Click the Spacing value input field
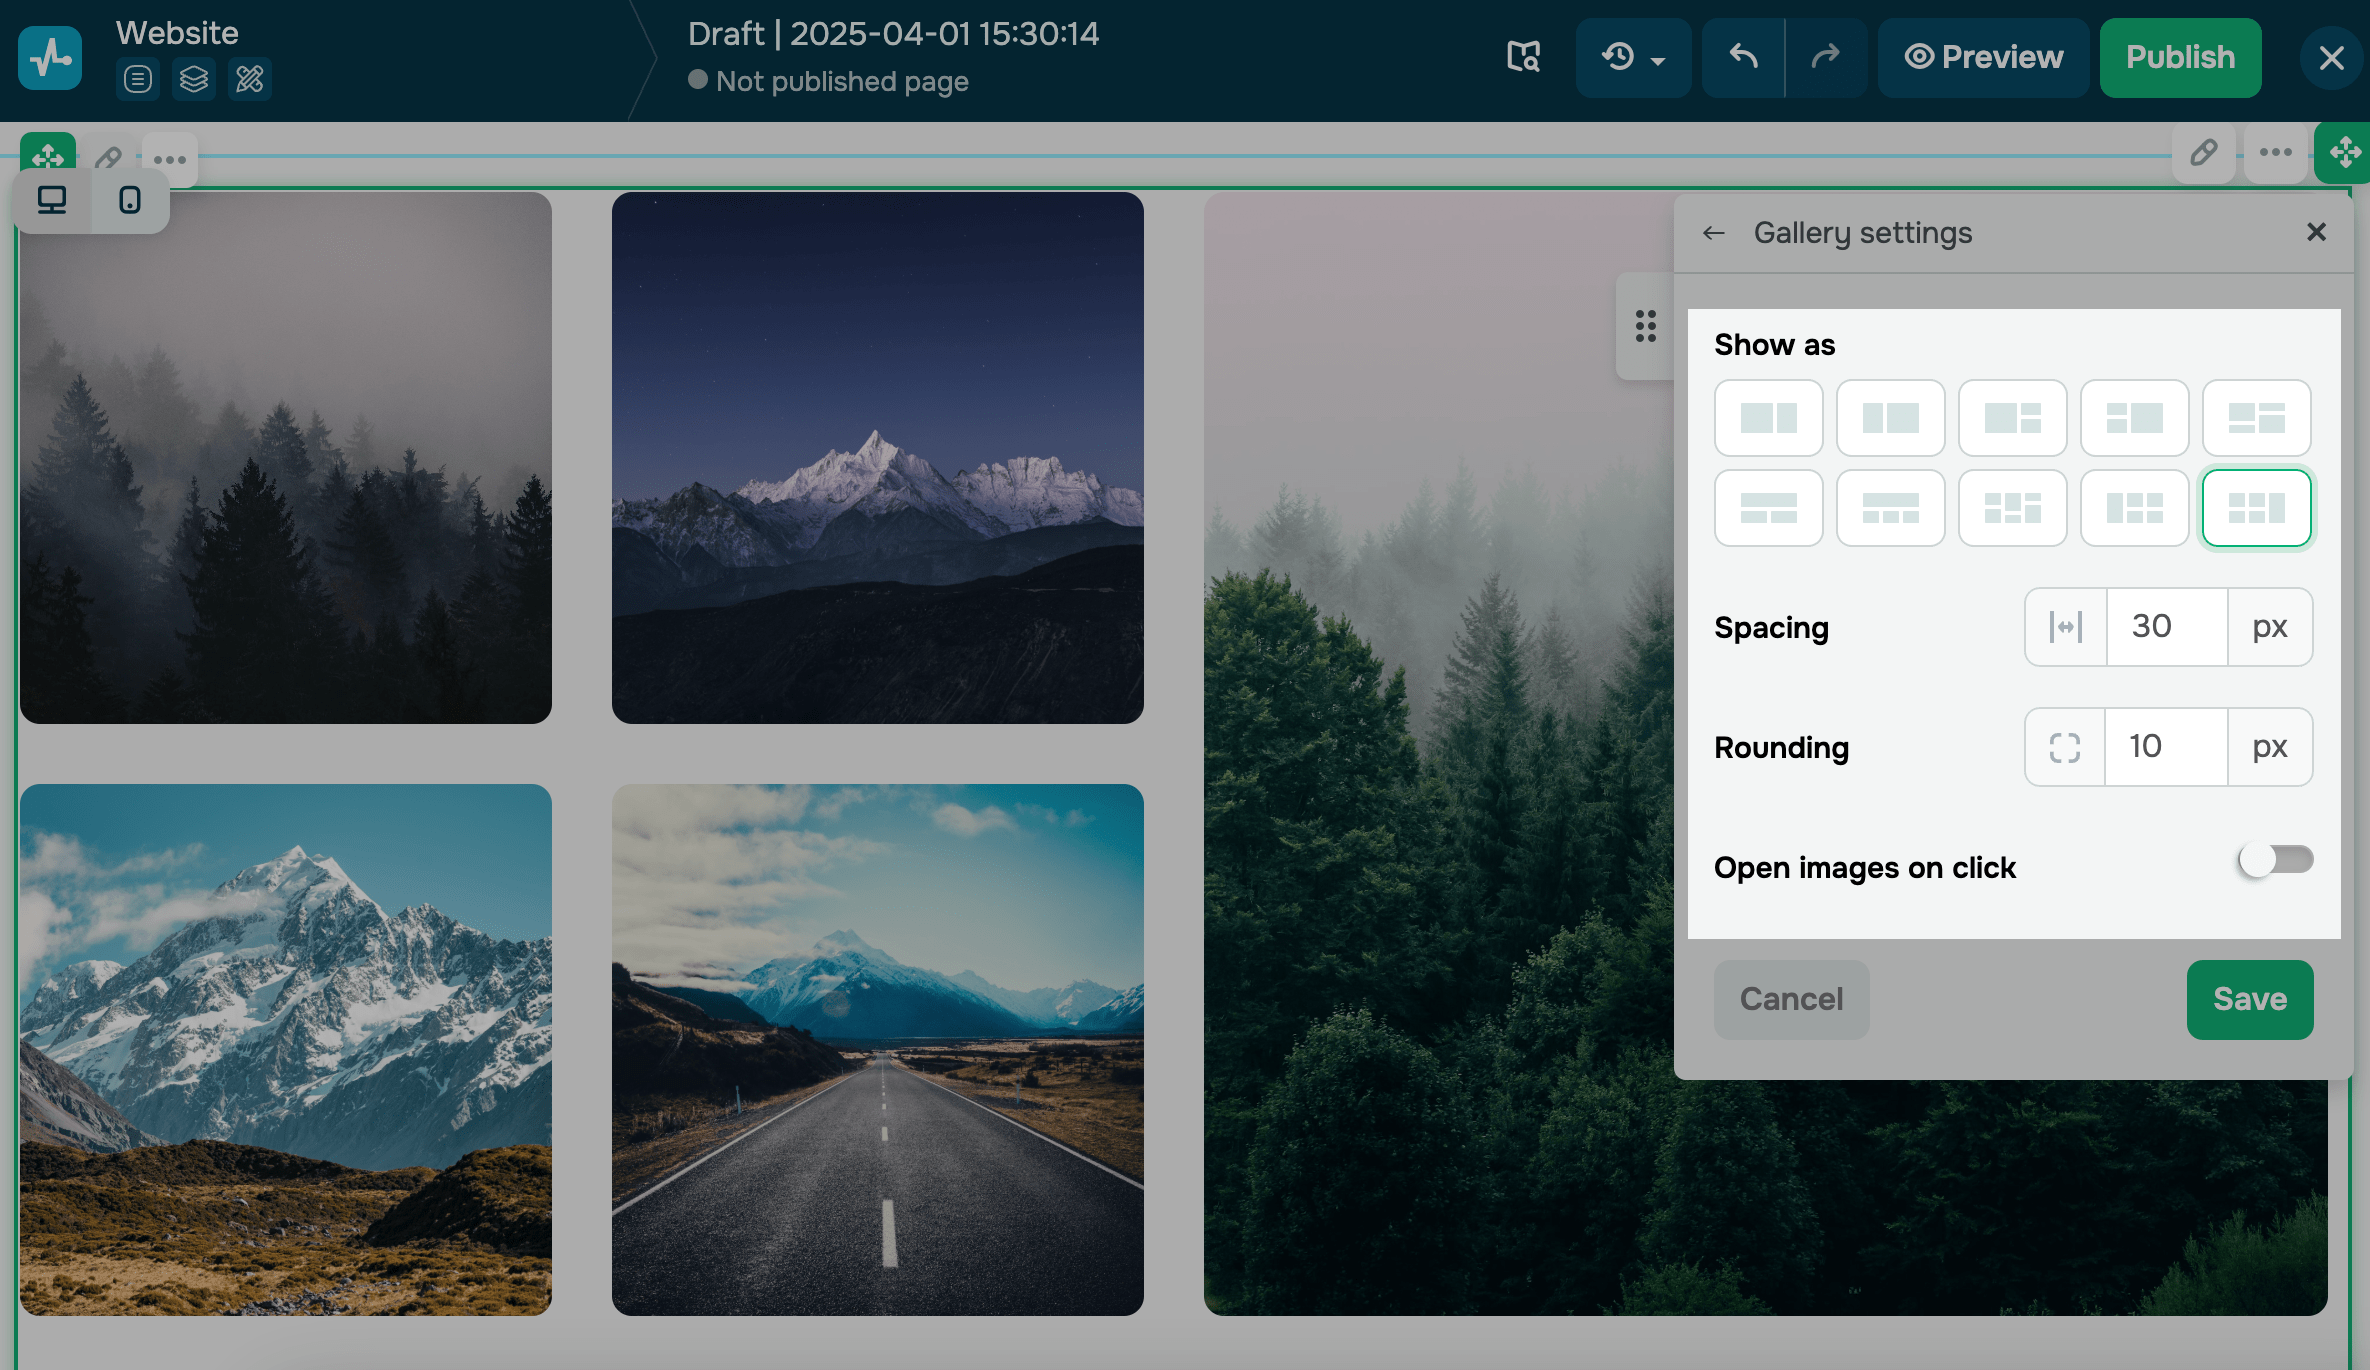This screenshot has width=2370, height=1370. [x=2166, y=627]
